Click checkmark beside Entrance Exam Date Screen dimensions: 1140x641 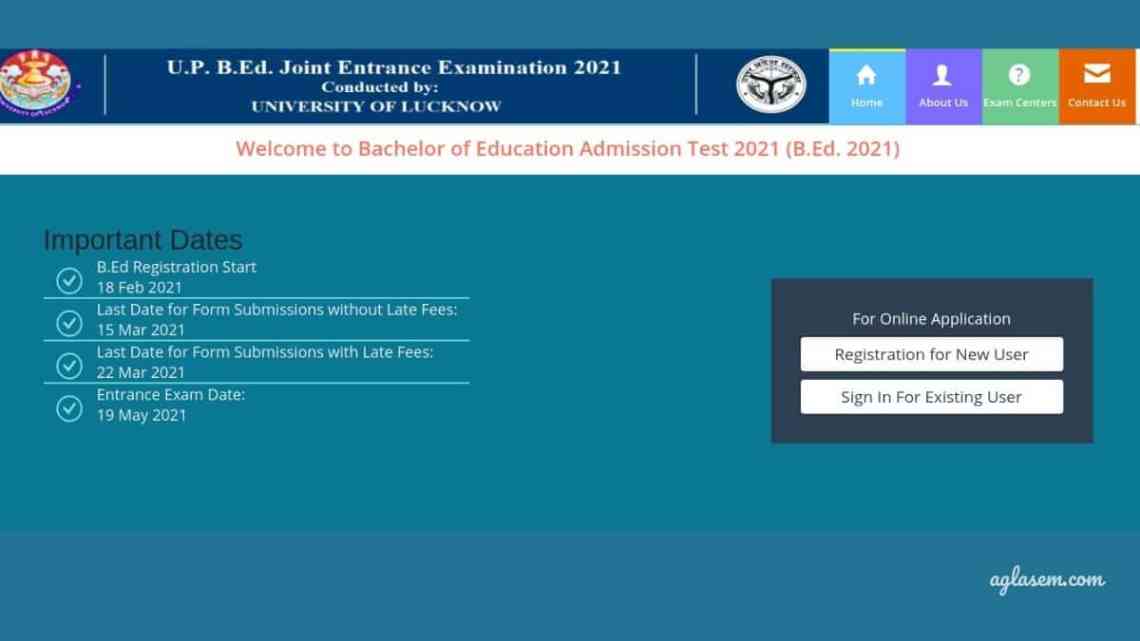(68, 409)
